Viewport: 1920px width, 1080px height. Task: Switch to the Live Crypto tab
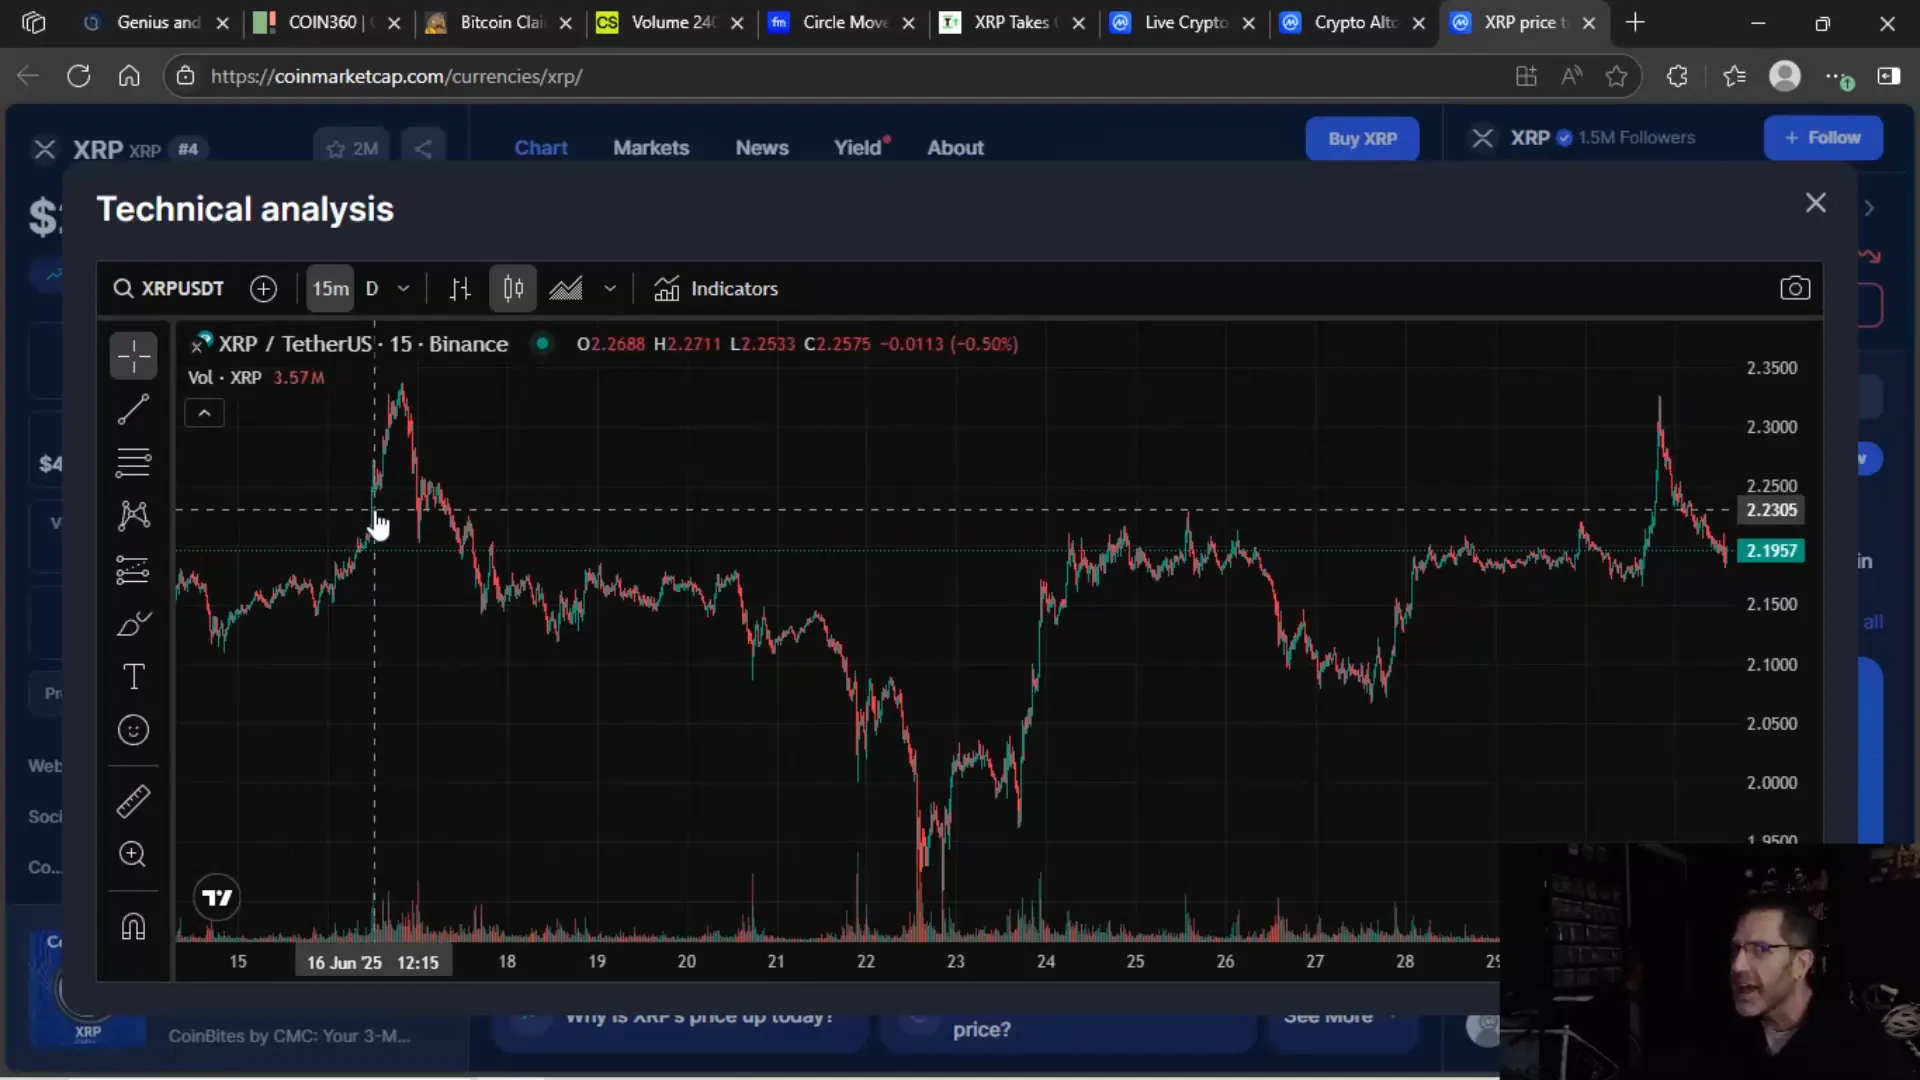click(1183, 22)
